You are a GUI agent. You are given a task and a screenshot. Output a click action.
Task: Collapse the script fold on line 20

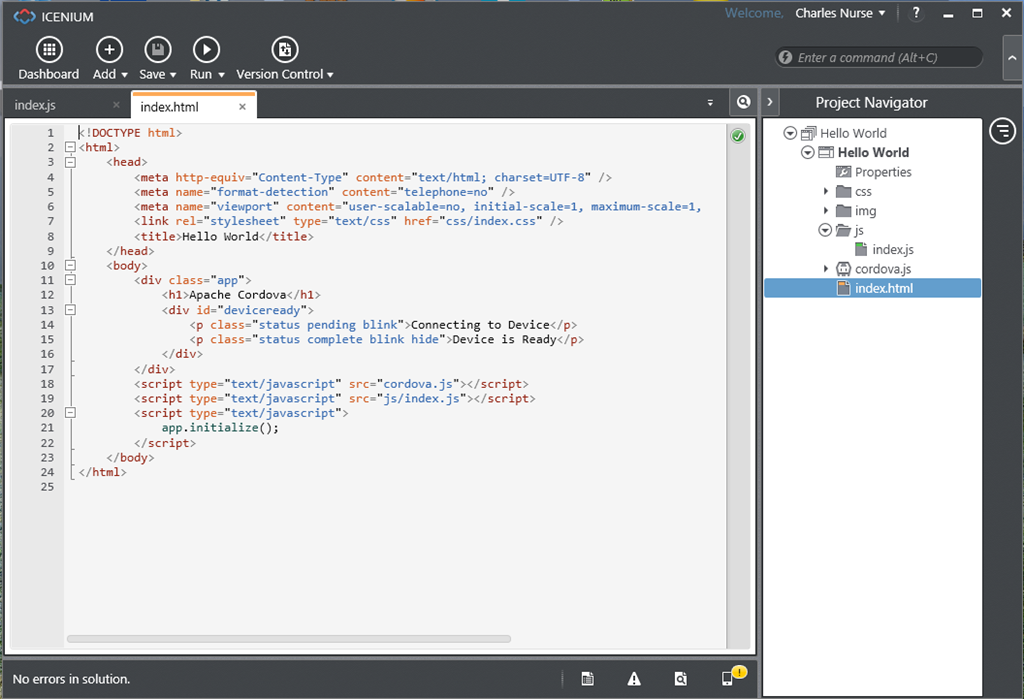[x=70, y=413]
